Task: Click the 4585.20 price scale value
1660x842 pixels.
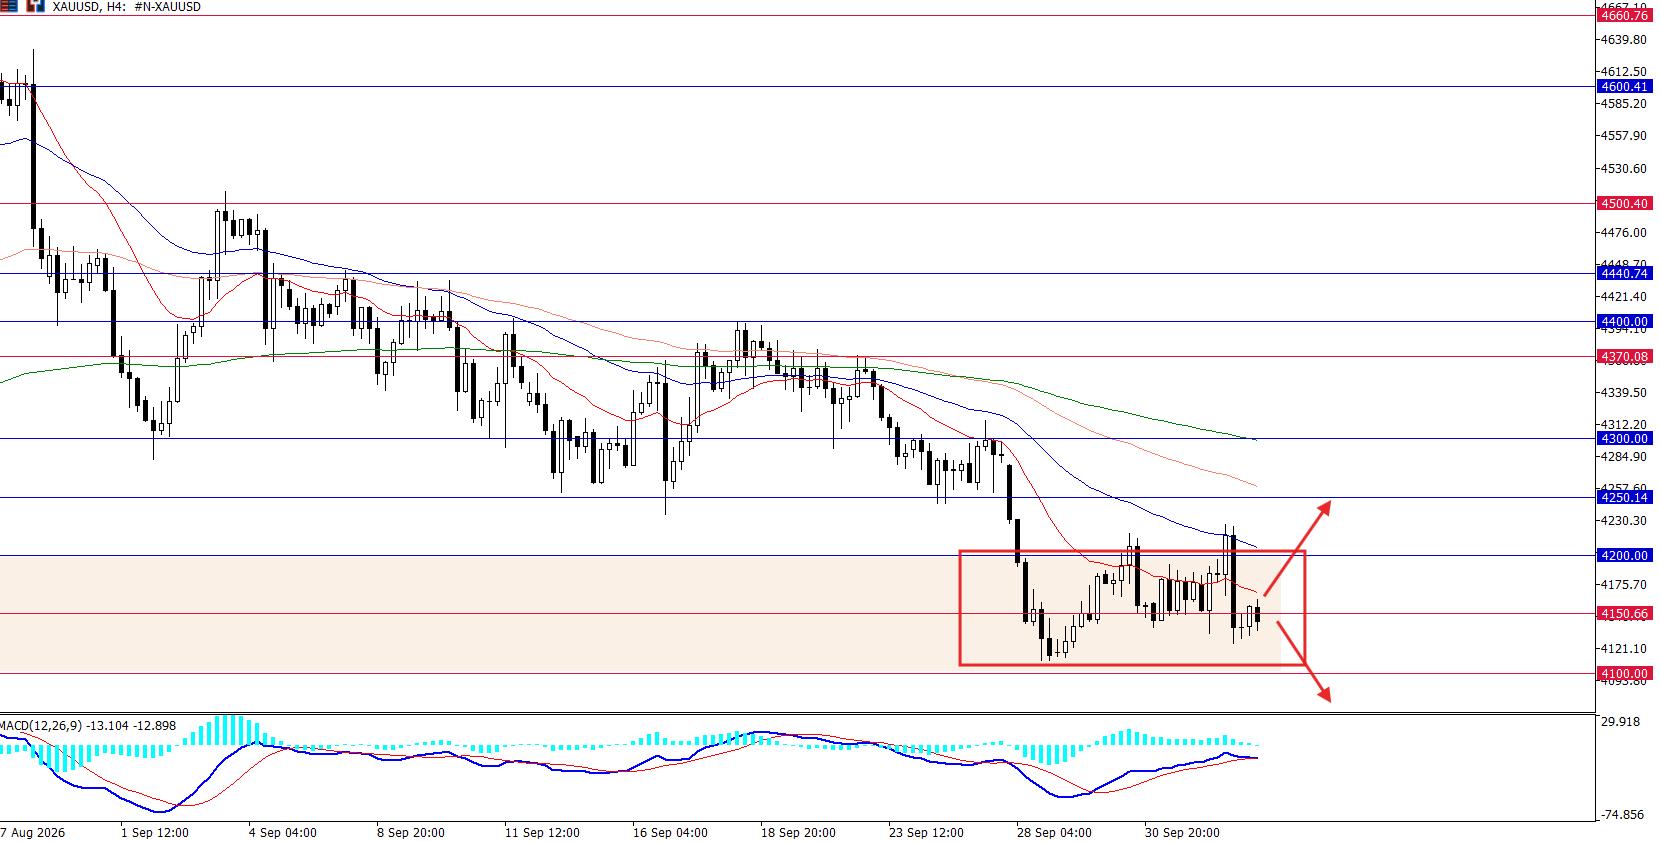Action: point(1623,104)
